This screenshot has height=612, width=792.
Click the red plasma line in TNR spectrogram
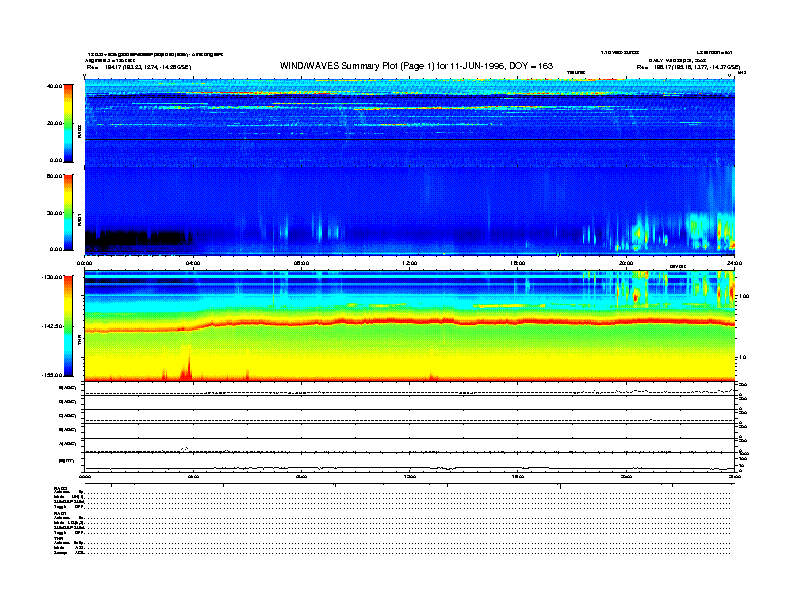410,322
